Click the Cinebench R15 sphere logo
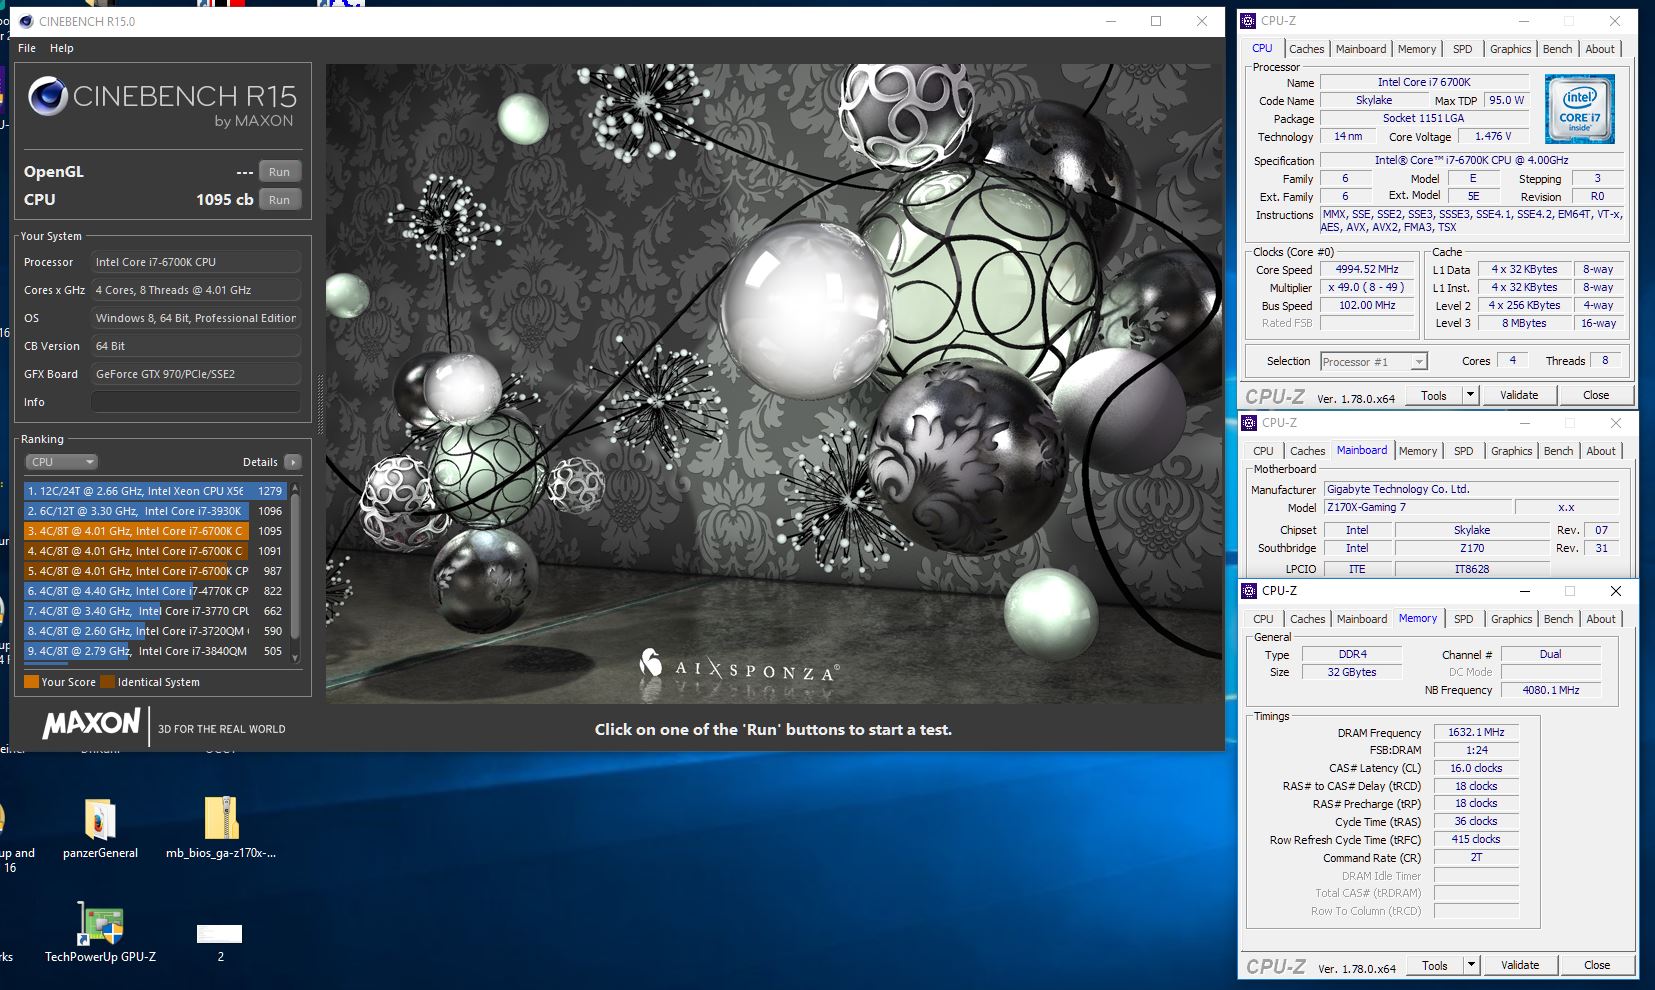The width and height of the screenshot is (1655, 990). 47,97
